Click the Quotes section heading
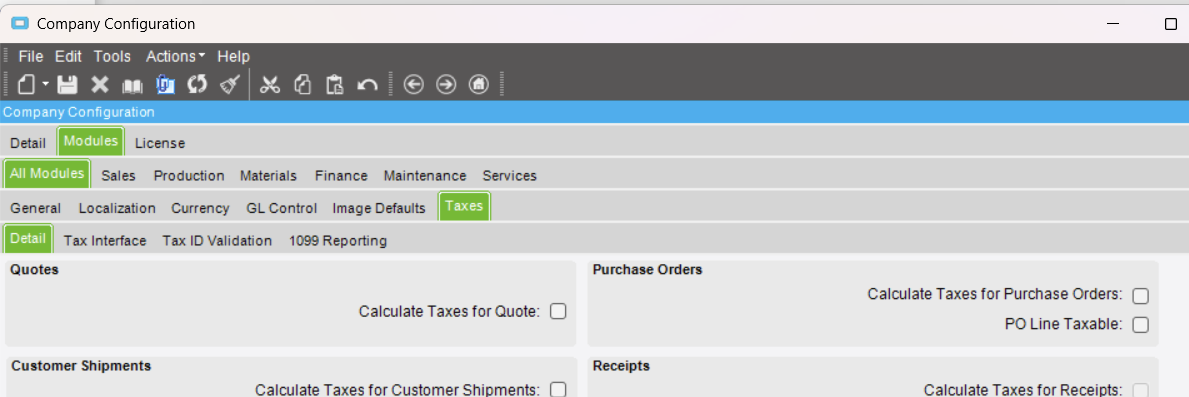This screenshot has height=397, width=1189. click(35, 270)
